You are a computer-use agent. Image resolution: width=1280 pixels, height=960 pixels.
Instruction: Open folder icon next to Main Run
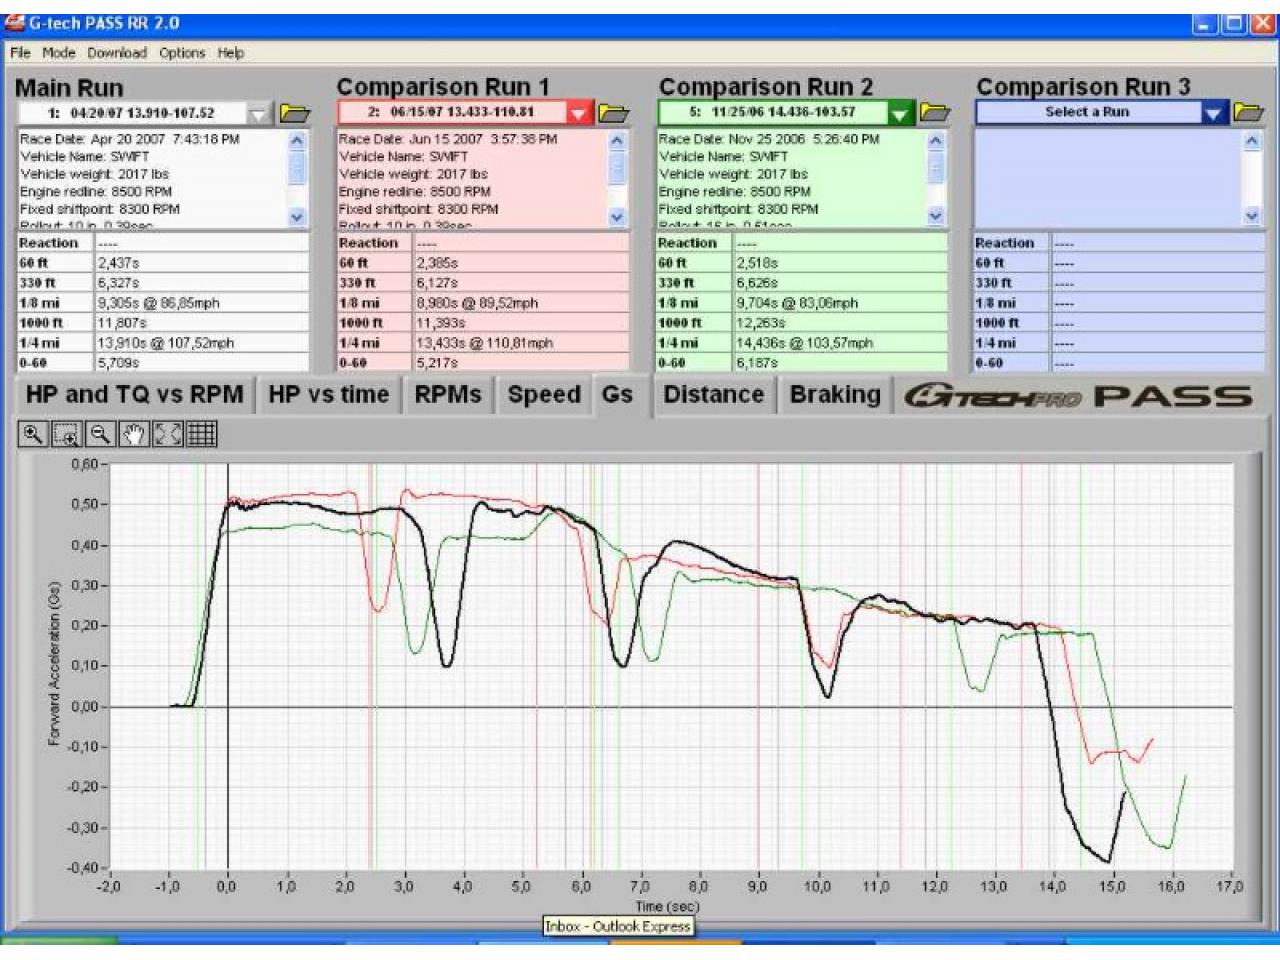(295, 113)
